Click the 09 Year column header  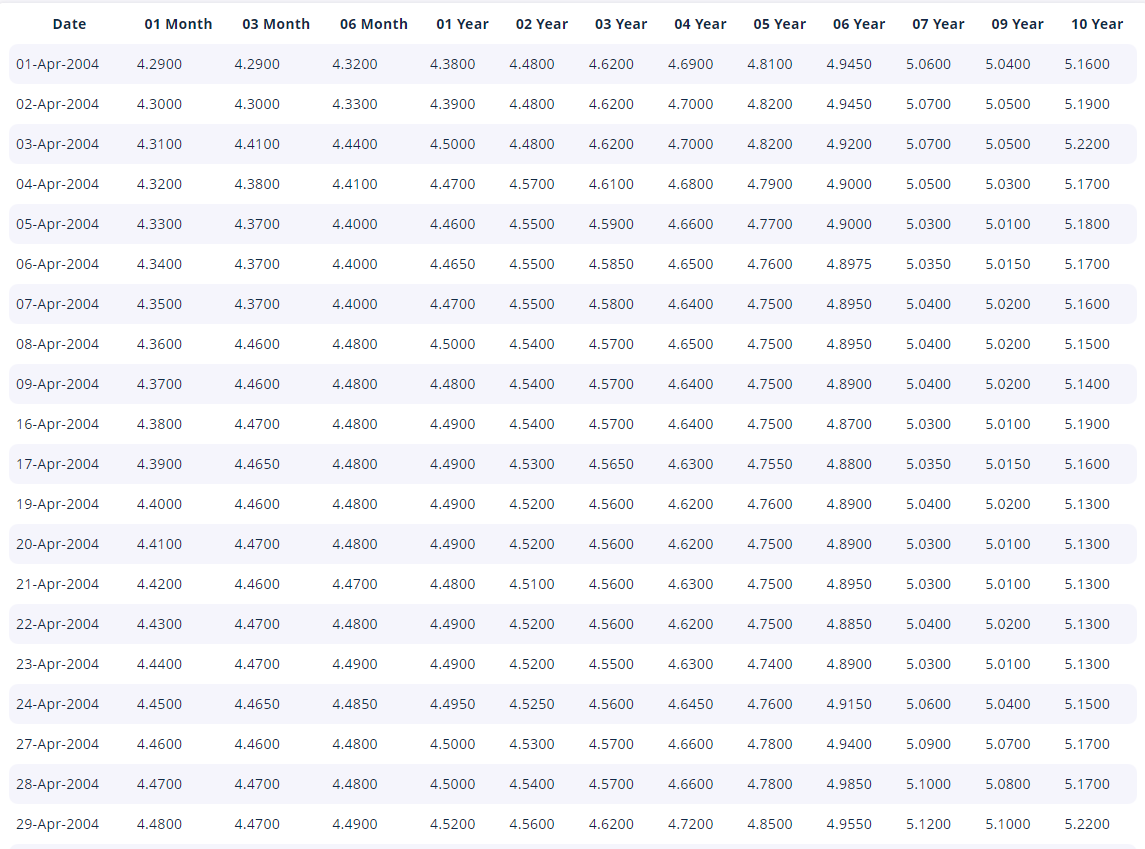(1017, 24)
